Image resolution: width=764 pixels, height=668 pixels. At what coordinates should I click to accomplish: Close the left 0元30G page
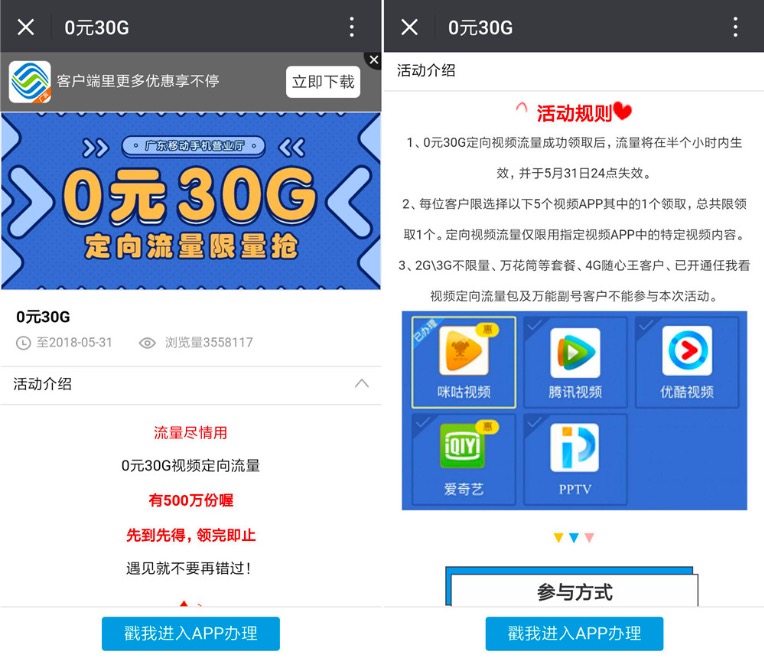tap(26, 27)
